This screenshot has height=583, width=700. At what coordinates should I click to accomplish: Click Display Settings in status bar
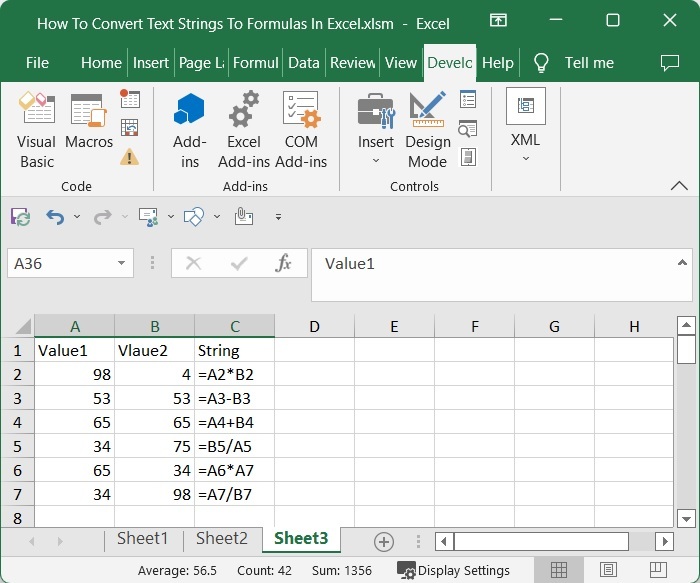454,571
